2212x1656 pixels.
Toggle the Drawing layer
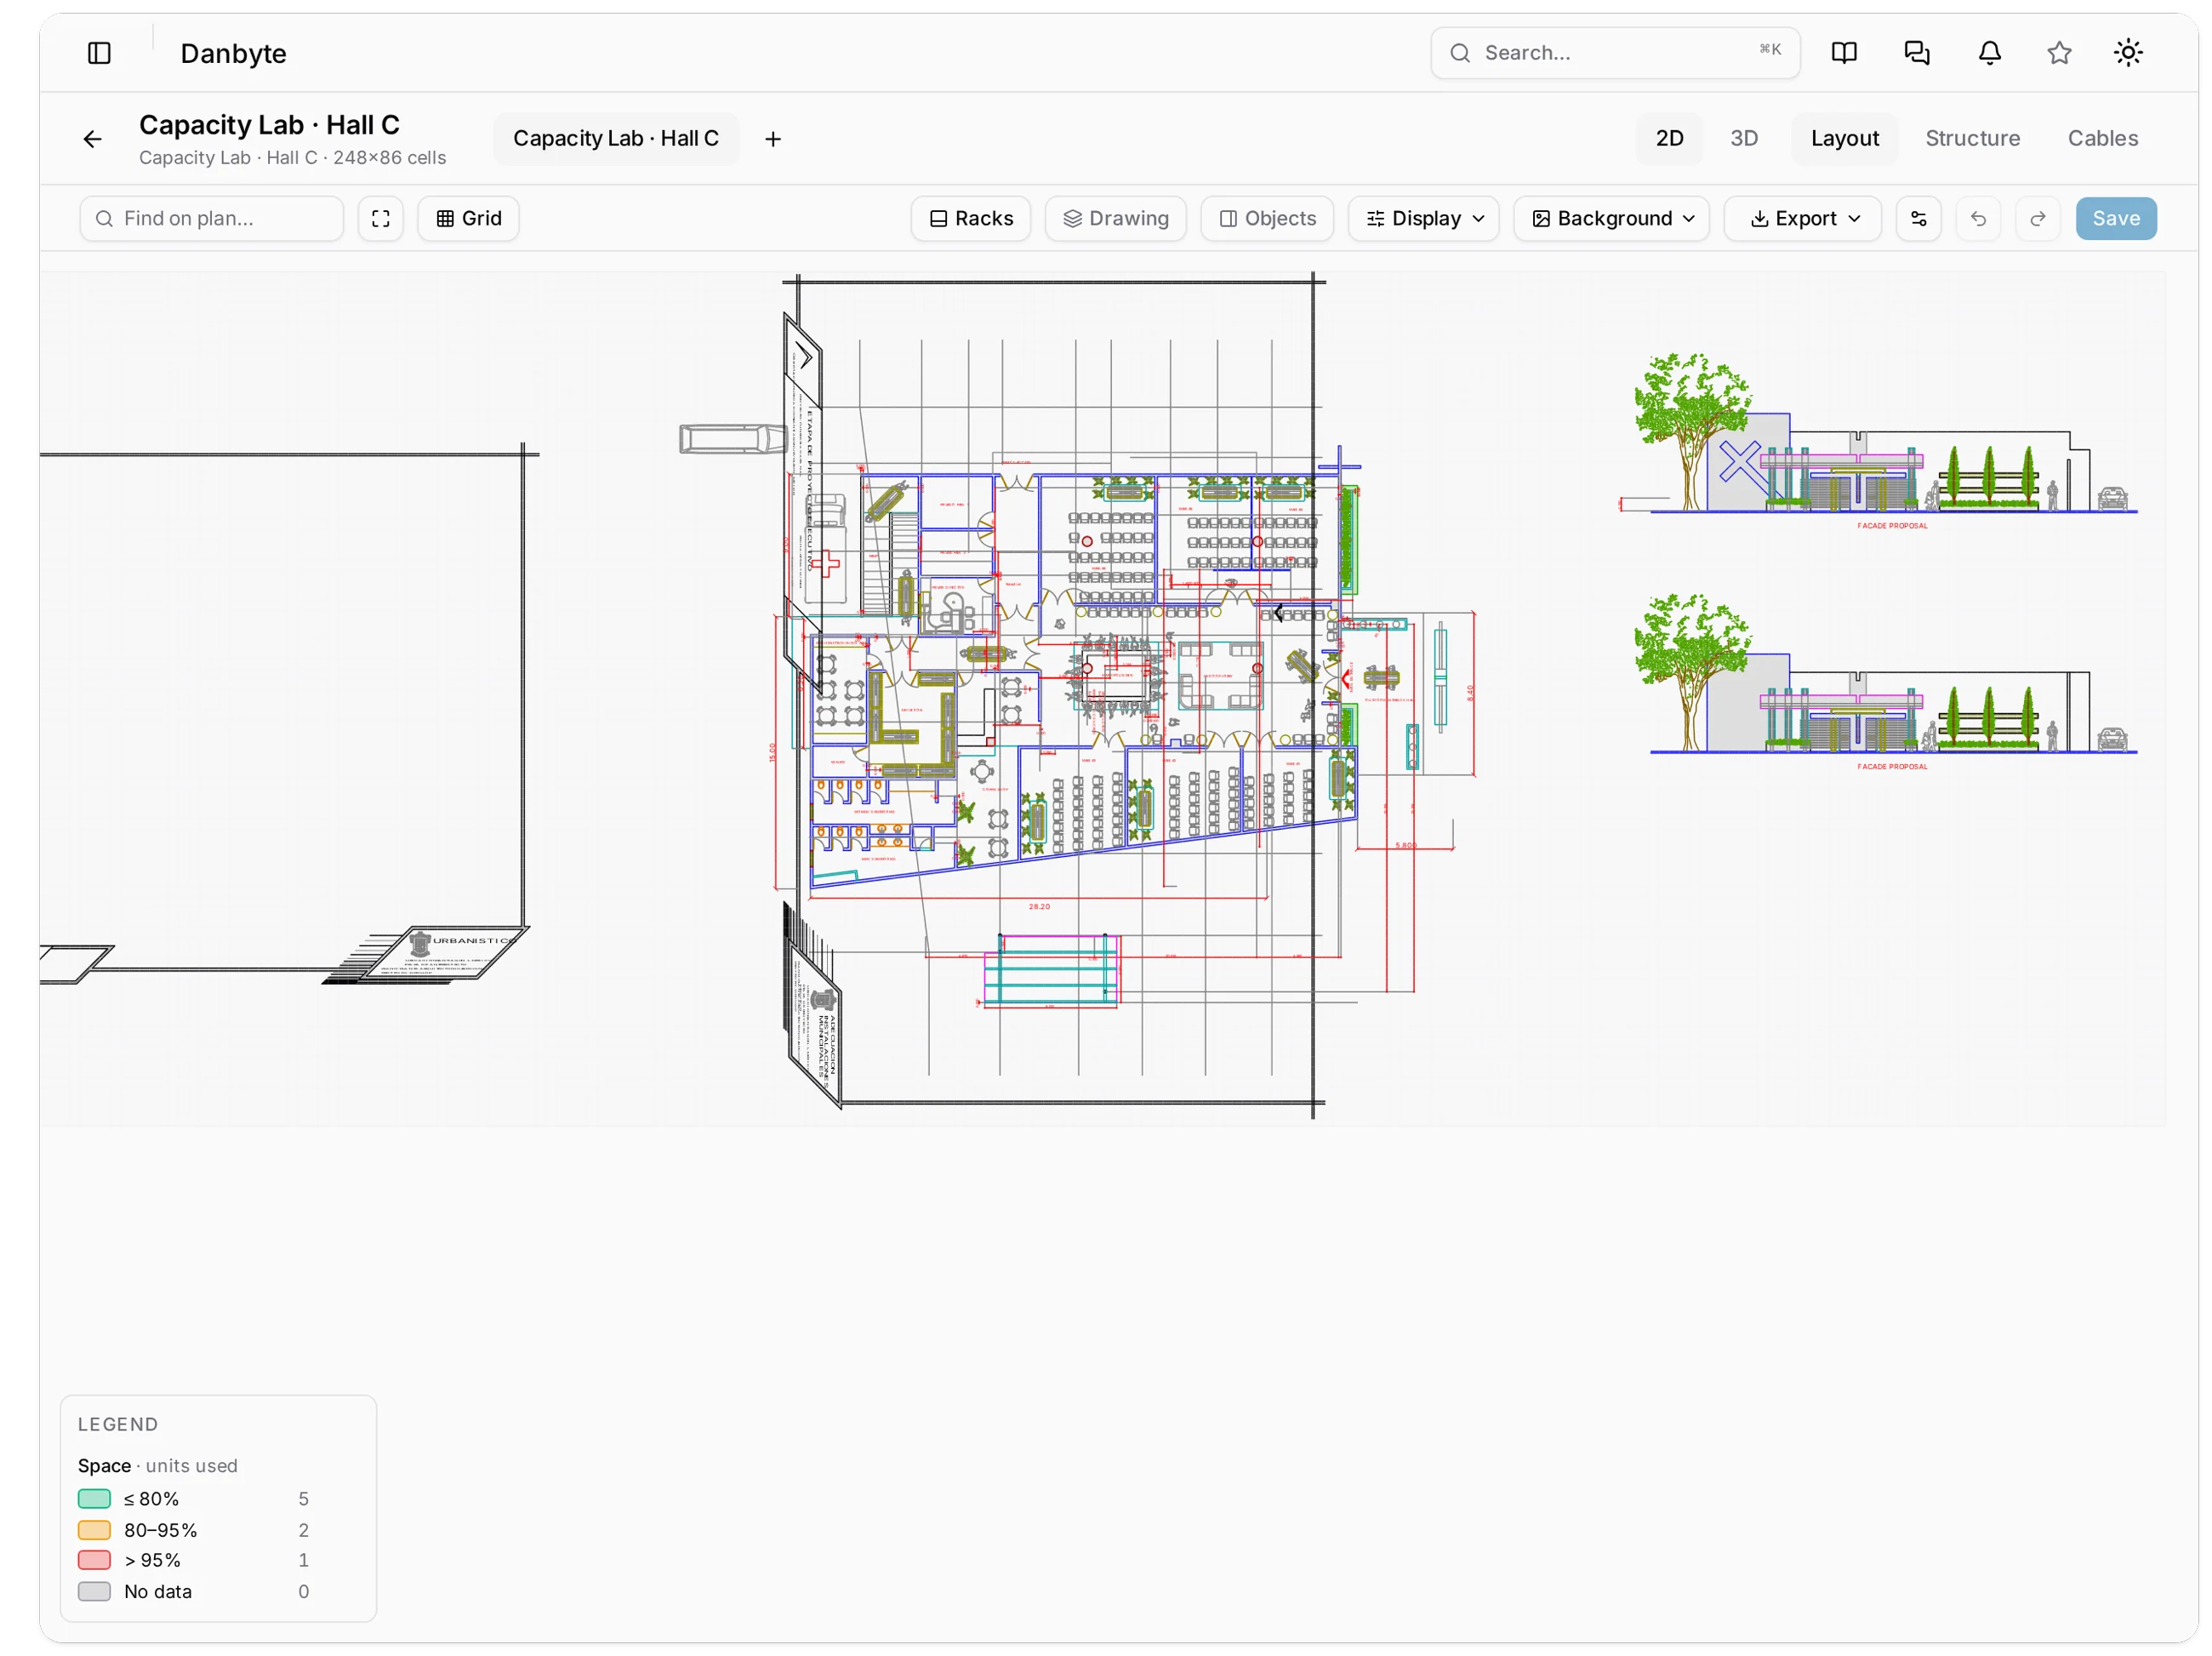[1115, 218]
